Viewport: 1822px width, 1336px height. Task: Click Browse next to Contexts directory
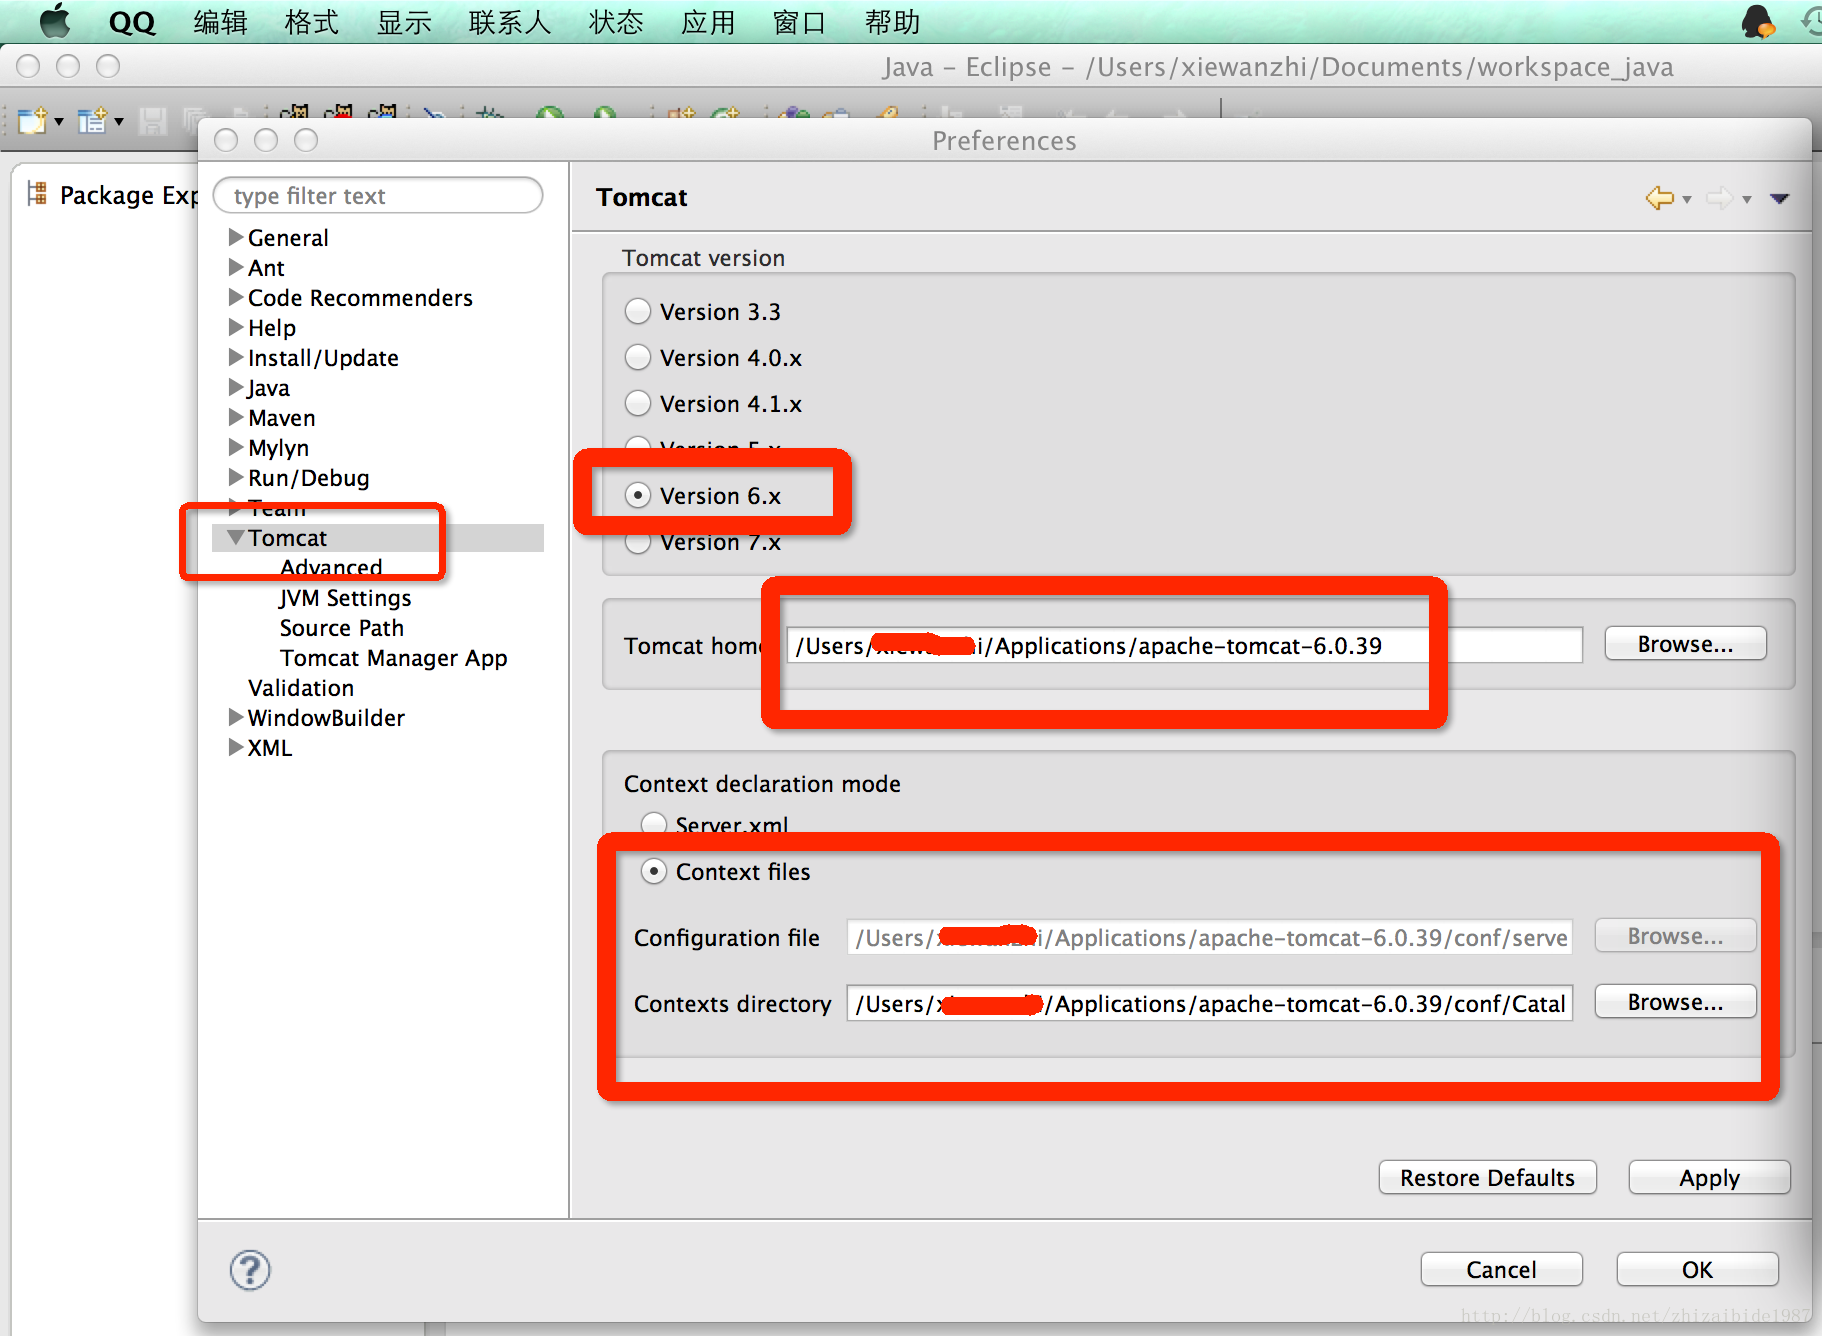coord(1675,1002)
